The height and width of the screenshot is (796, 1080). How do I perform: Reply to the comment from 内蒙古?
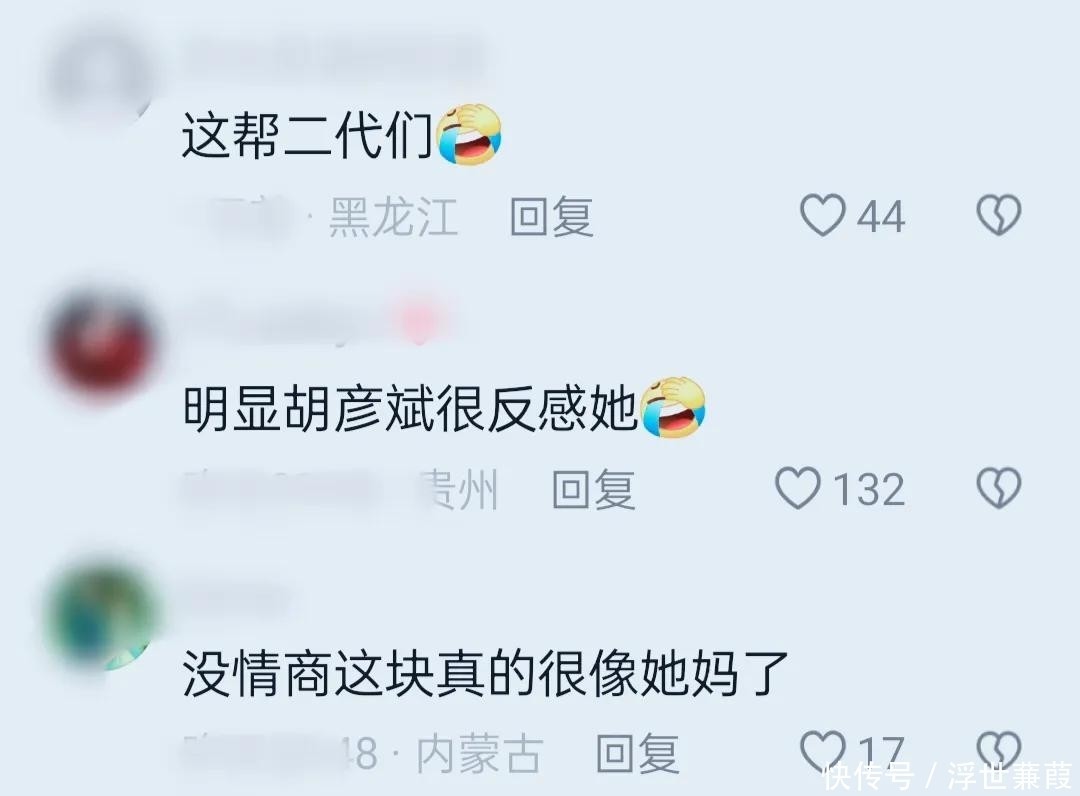pos(637,754)
